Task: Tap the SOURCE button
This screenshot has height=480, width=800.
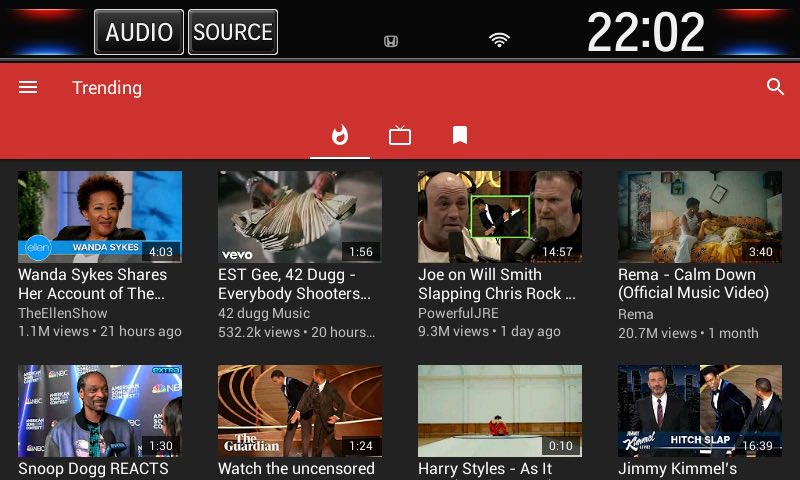Action: tap(233, 32)
